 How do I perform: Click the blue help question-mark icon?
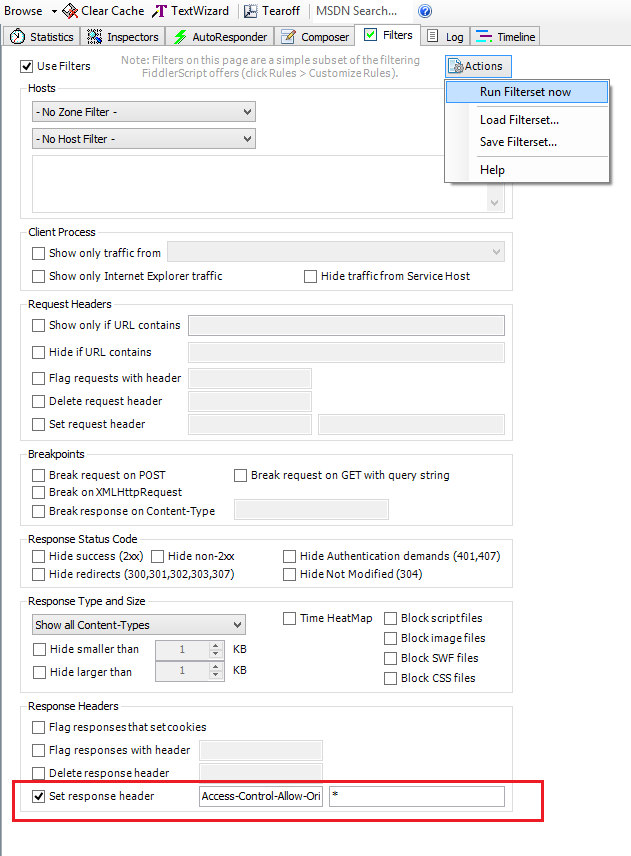pos(425,10)
